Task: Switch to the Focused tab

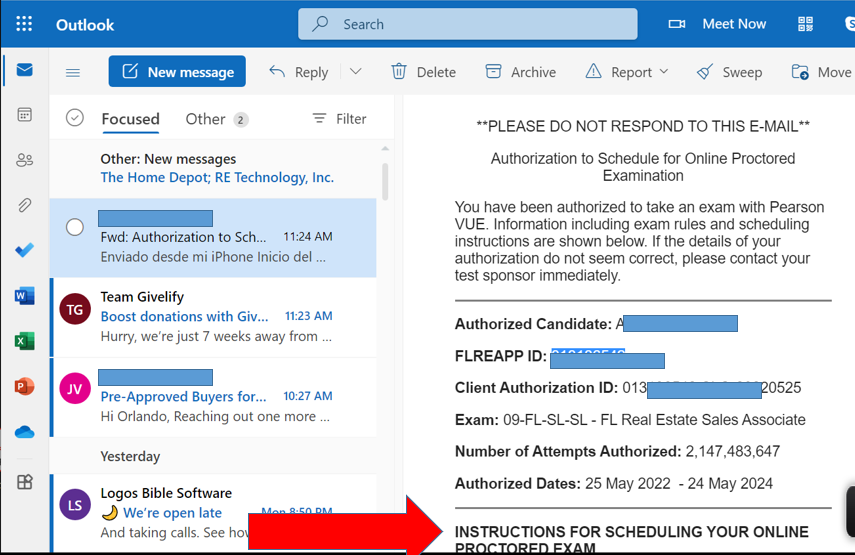Action: (130, 119)
